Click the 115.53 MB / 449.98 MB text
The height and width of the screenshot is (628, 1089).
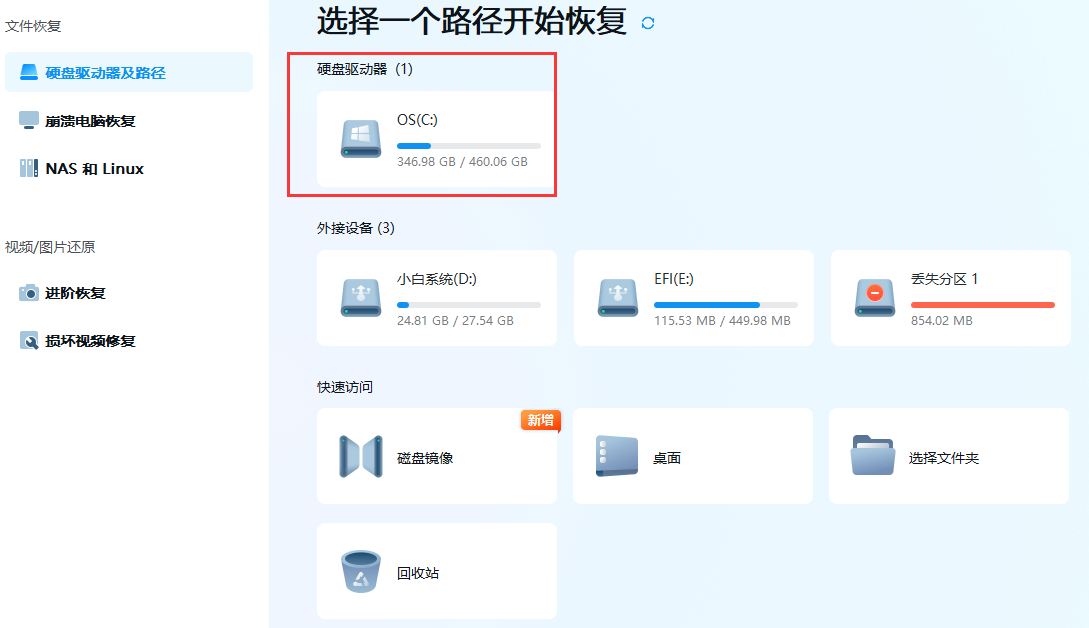pyautogui.click(x=722, y=320)
